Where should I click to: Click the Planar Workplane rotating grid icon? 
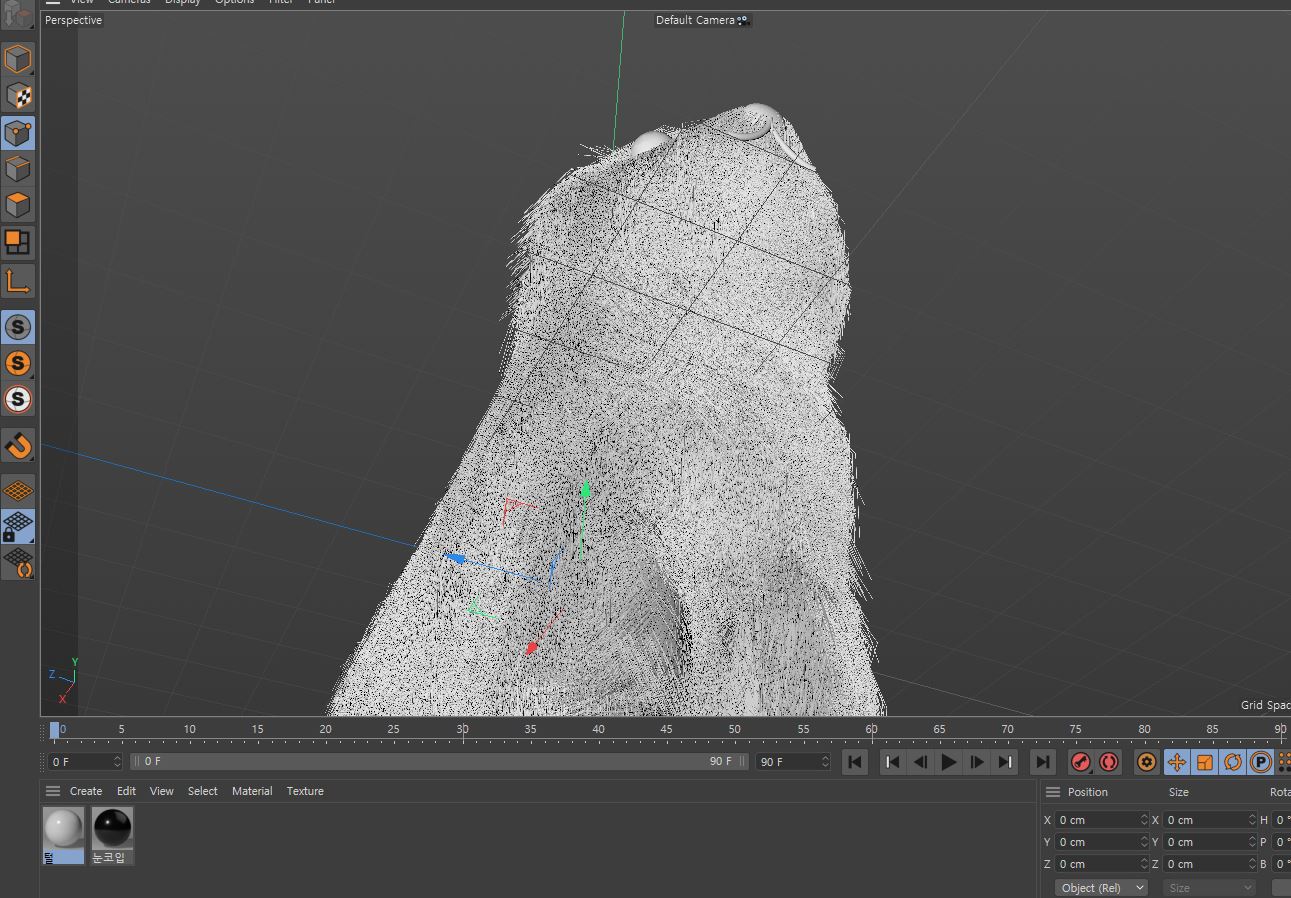pyautogui.click(x=18, y=563)
